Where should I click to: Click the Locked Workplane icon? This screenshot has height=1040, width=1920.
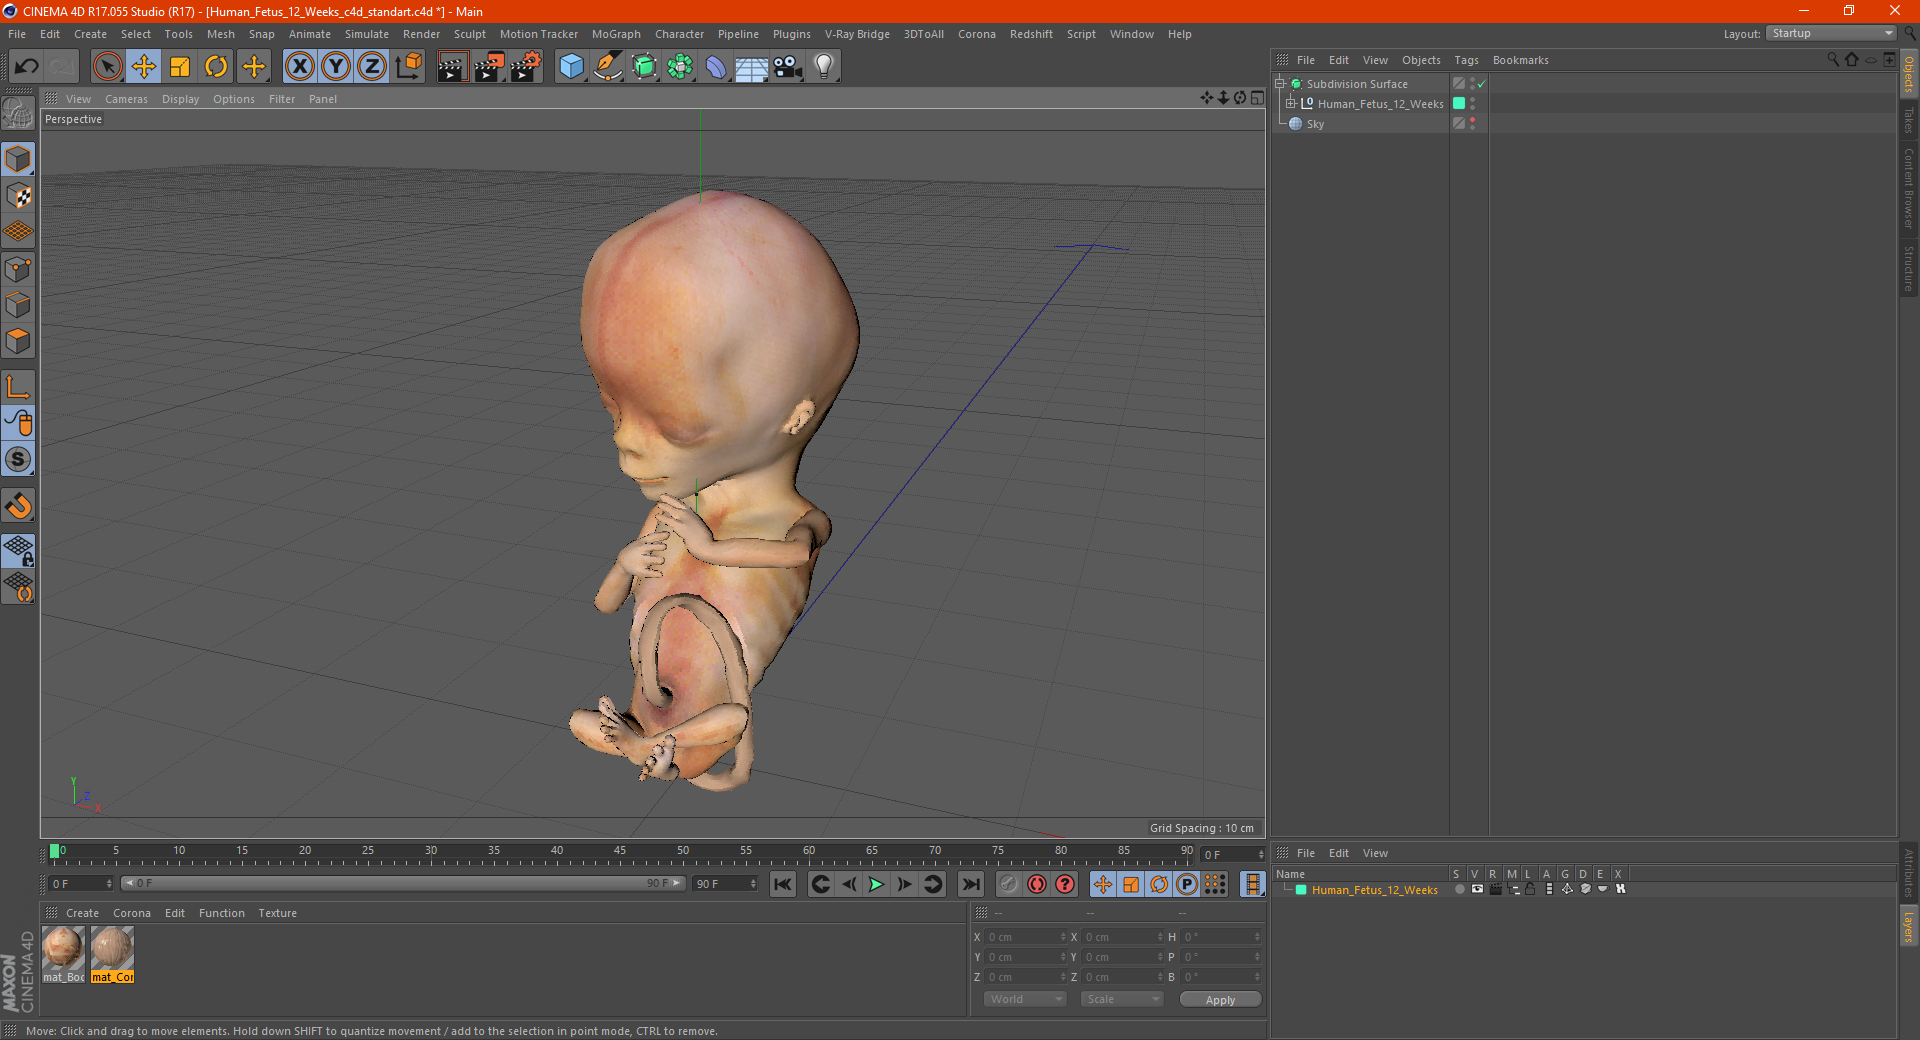[x=19, y=550]
